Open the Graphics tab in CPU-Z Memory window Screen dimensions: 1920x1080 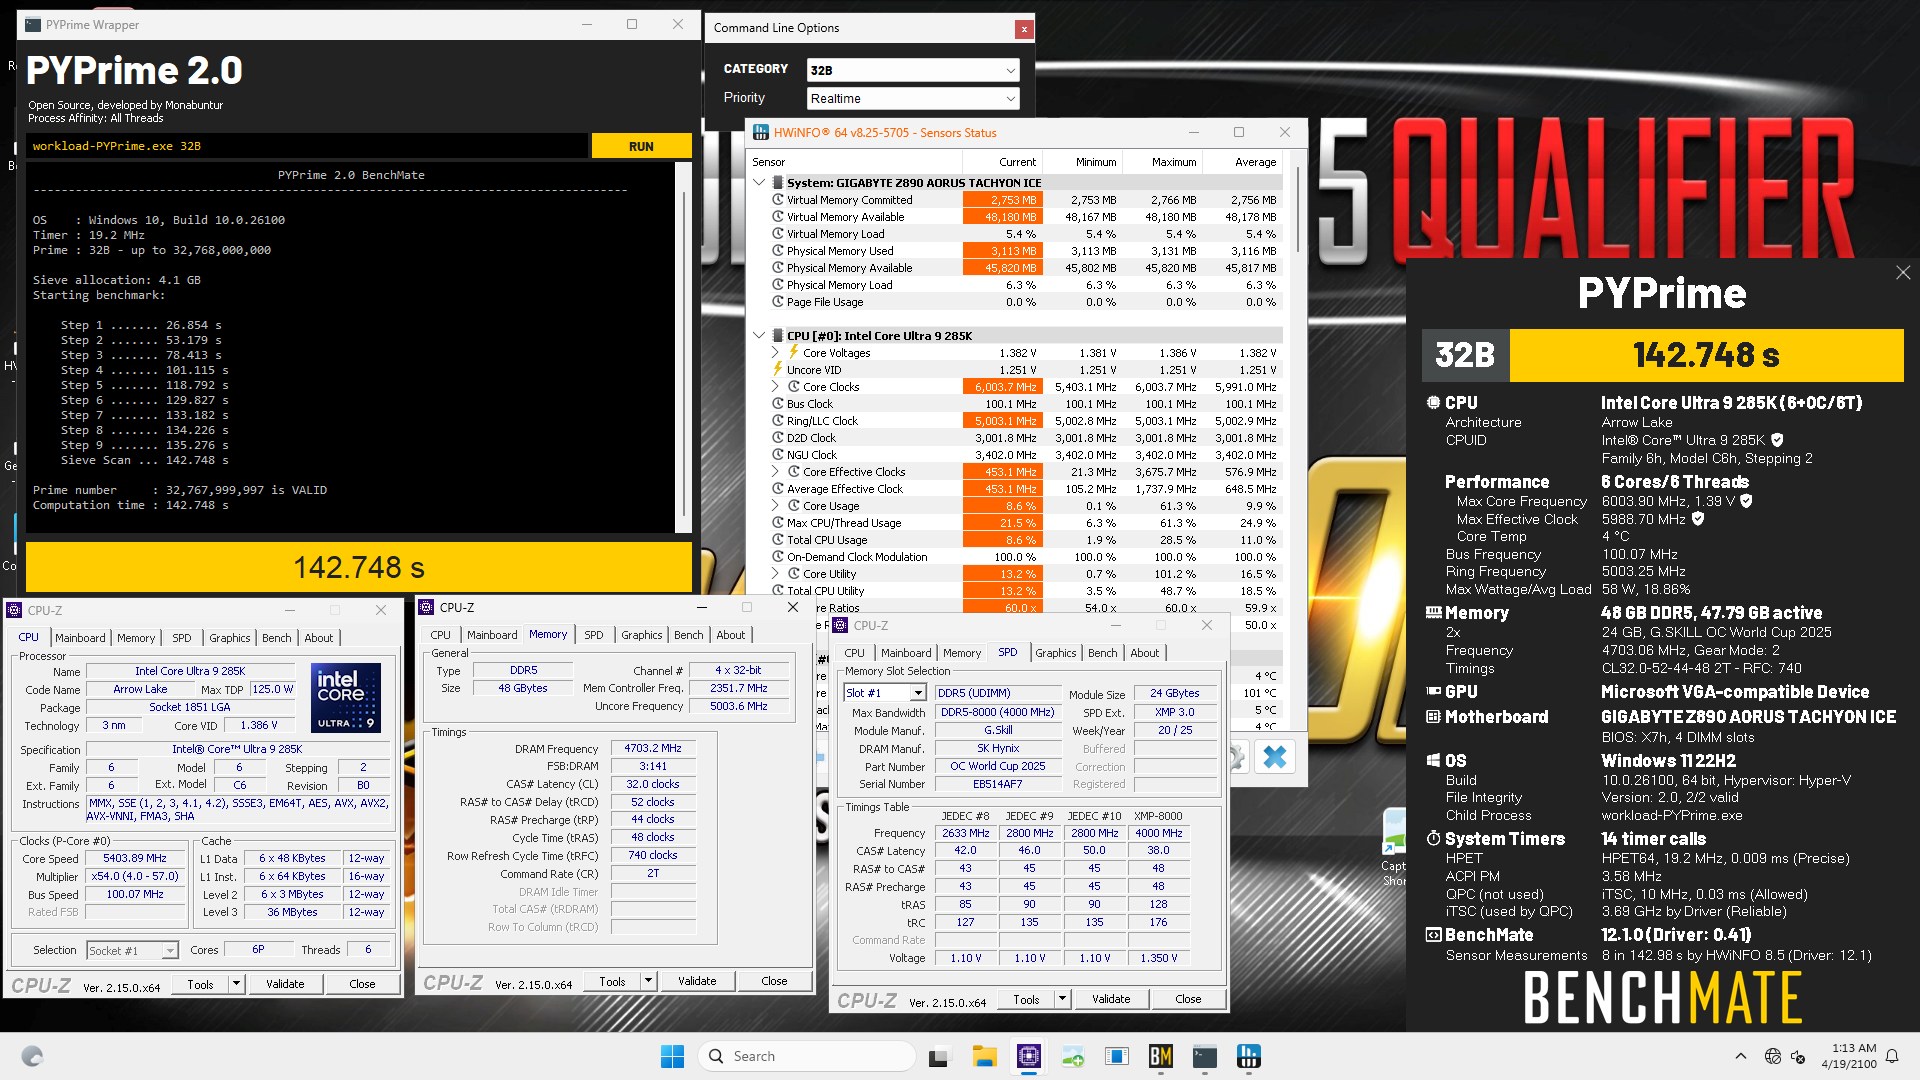641,635
